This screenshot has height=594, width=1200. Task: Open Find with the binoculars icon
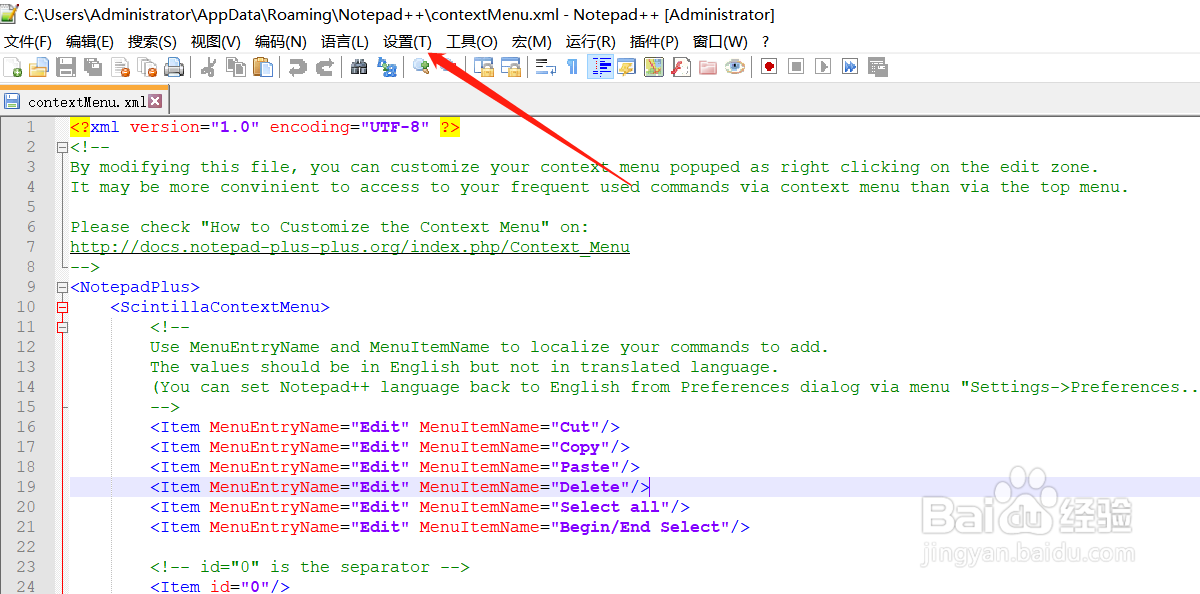tap(359, 67)
